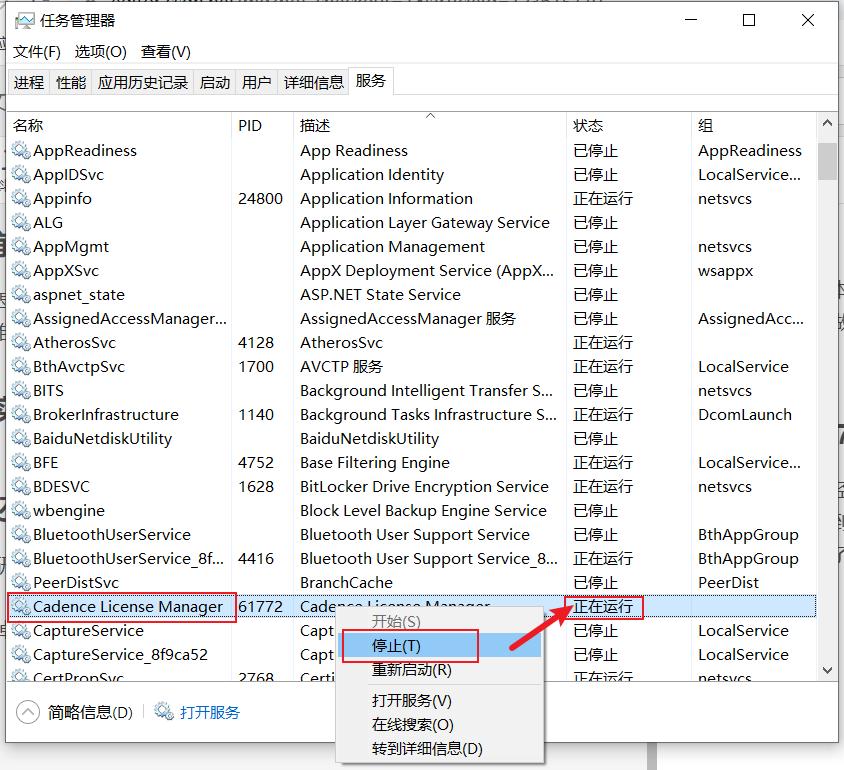Screen dimensions: 844x770
Task: Click the Application Layer Gateway Service description
Action: tap(425, 222)
